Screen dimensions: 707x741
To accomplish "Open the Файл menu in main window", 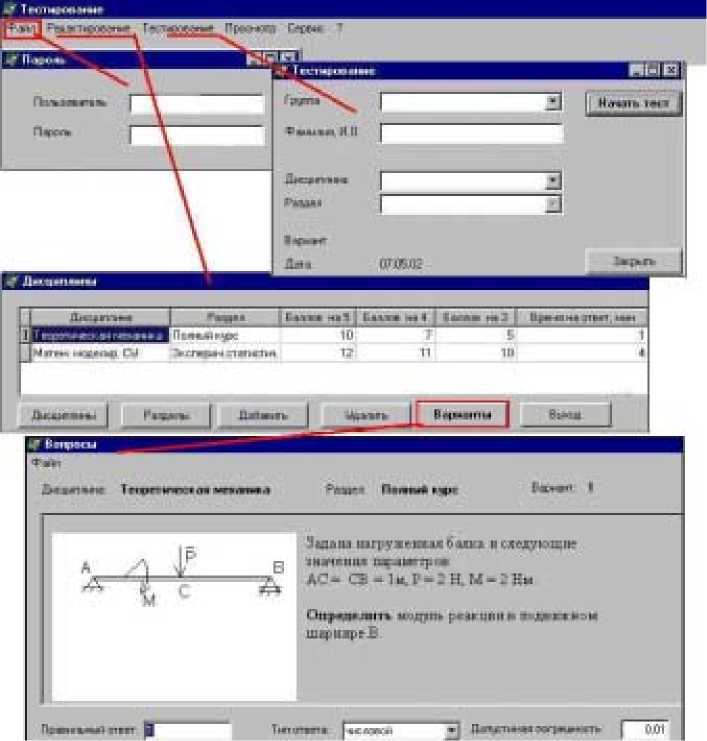I will 22,29.
